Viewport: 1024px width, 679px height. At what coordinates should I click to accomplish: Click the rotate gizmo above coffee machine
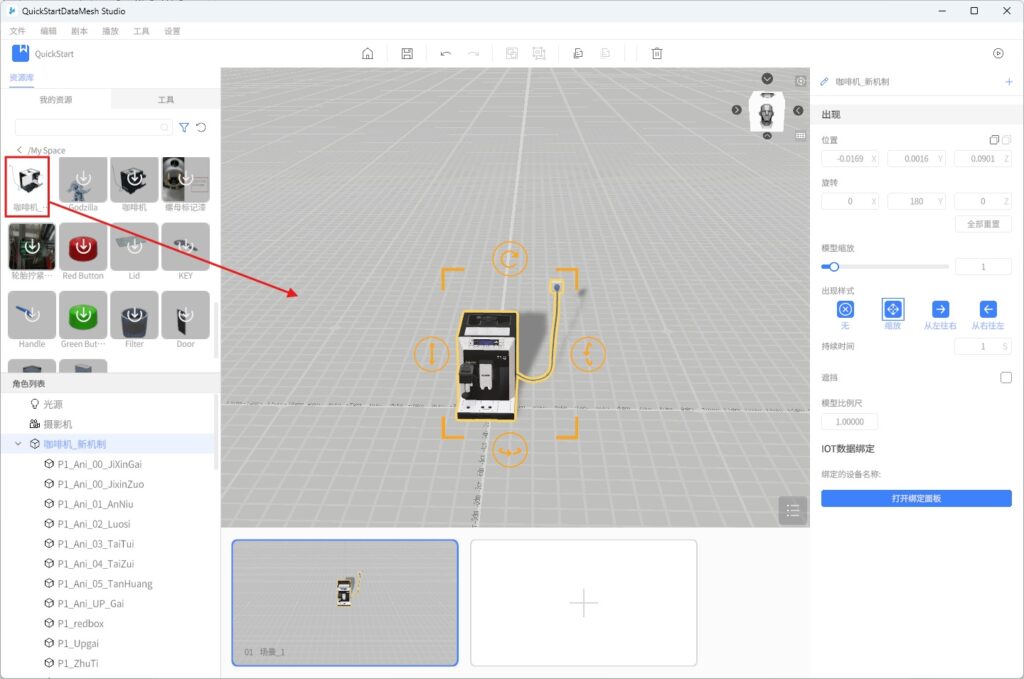click(x=510, y=259)
